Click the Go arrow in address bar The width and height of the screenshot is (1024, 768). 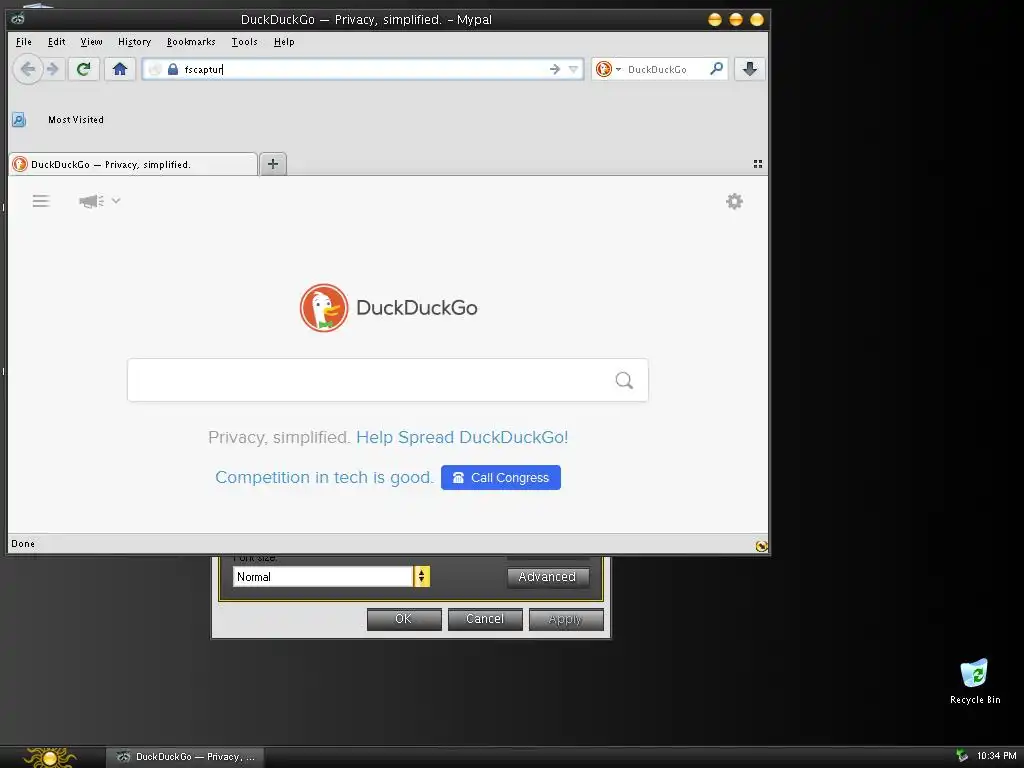point(554,69)
